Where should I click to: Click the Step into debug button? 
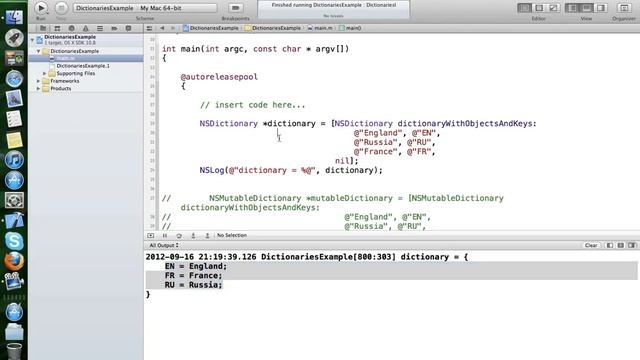click(193, 236)
